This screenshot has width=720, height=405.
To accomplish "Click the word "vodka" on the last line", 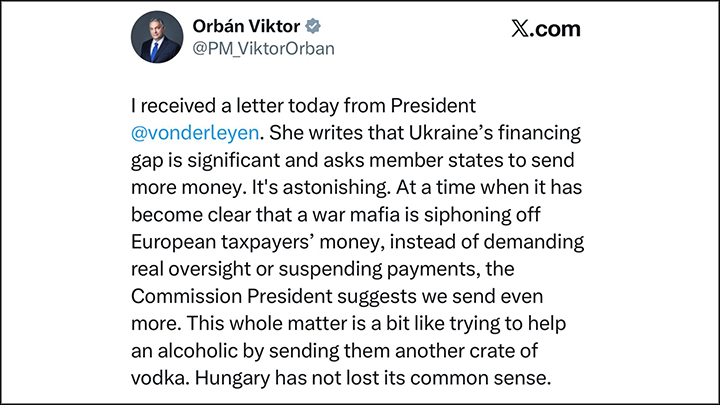I will pyautogui.click(x=160, y=377).
